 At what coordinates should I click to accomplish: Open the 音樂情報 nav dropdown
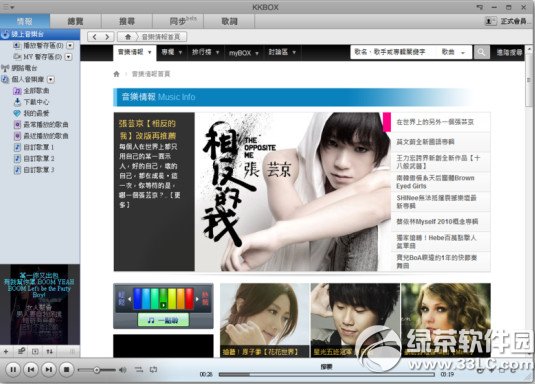point(135,52)
